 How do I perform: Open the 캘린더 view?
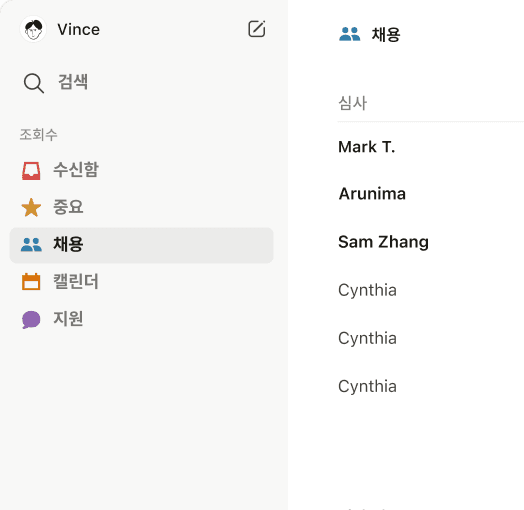pos(142,281)
